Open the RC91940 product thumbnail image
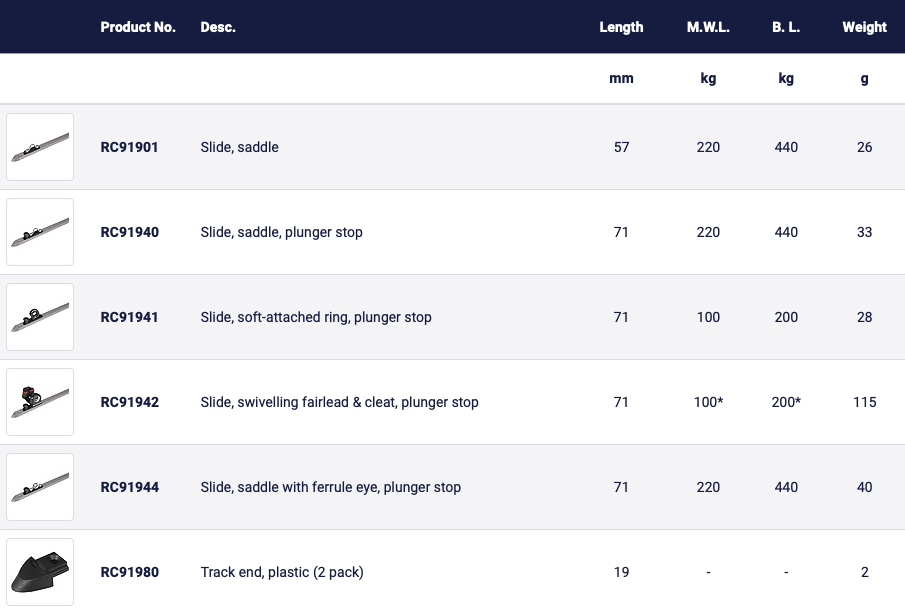905x613 pixels. click(x=40, y=232)
